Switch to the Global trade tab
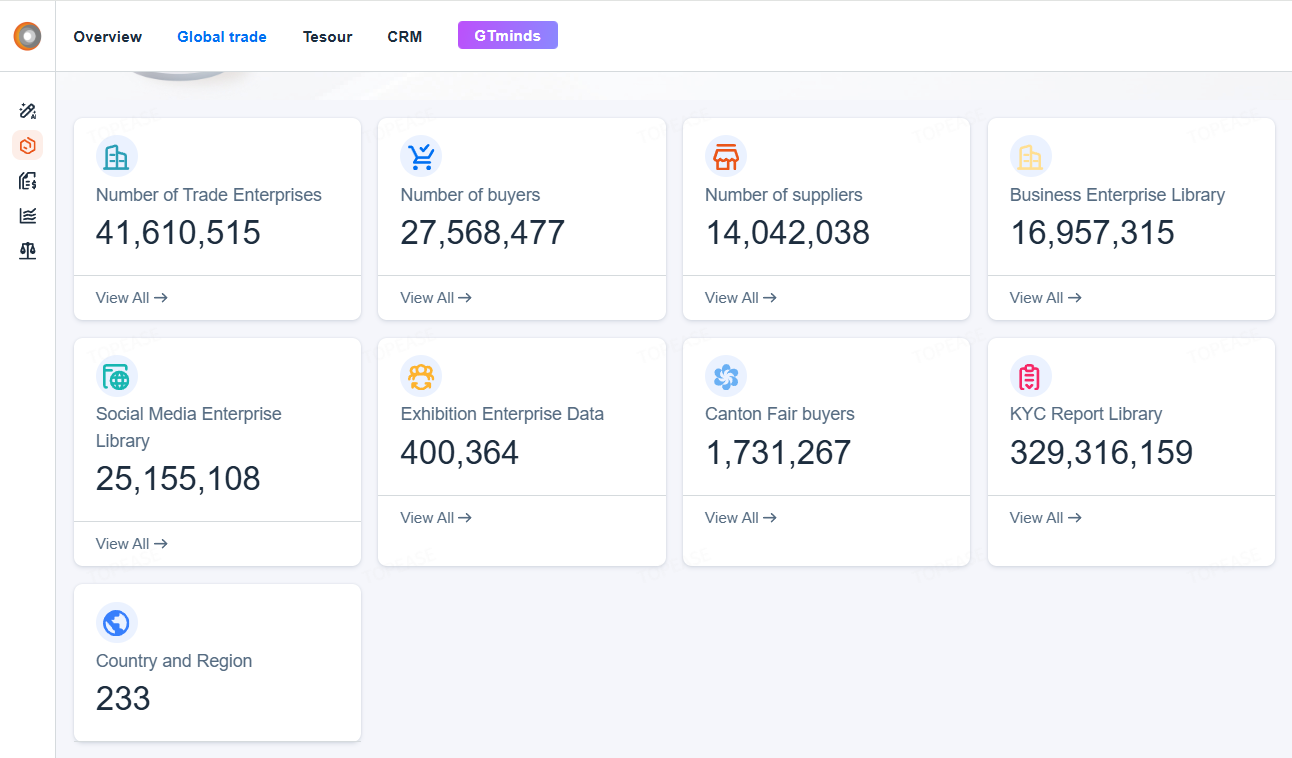The height and width of the screenshot is (758, 1292). 222,37
